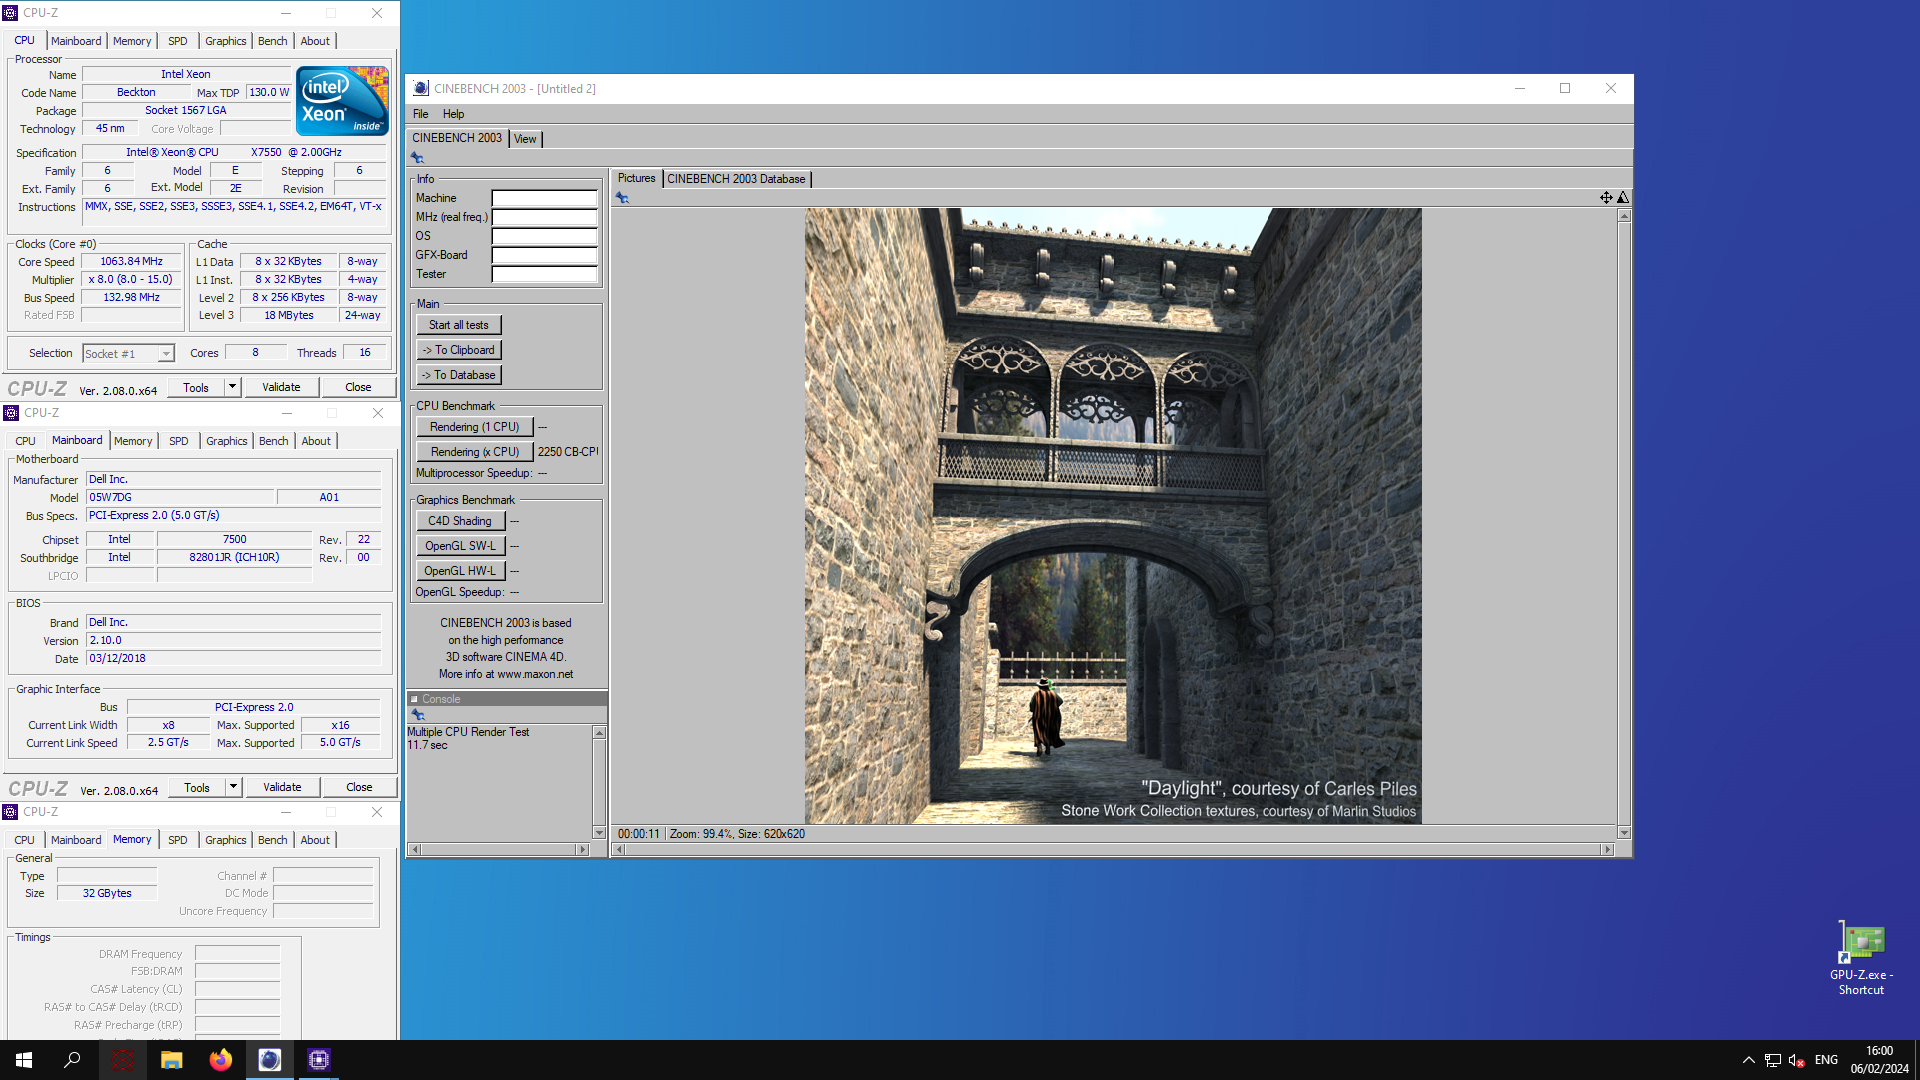Run the C4D Shading test

tap(460, 521)
